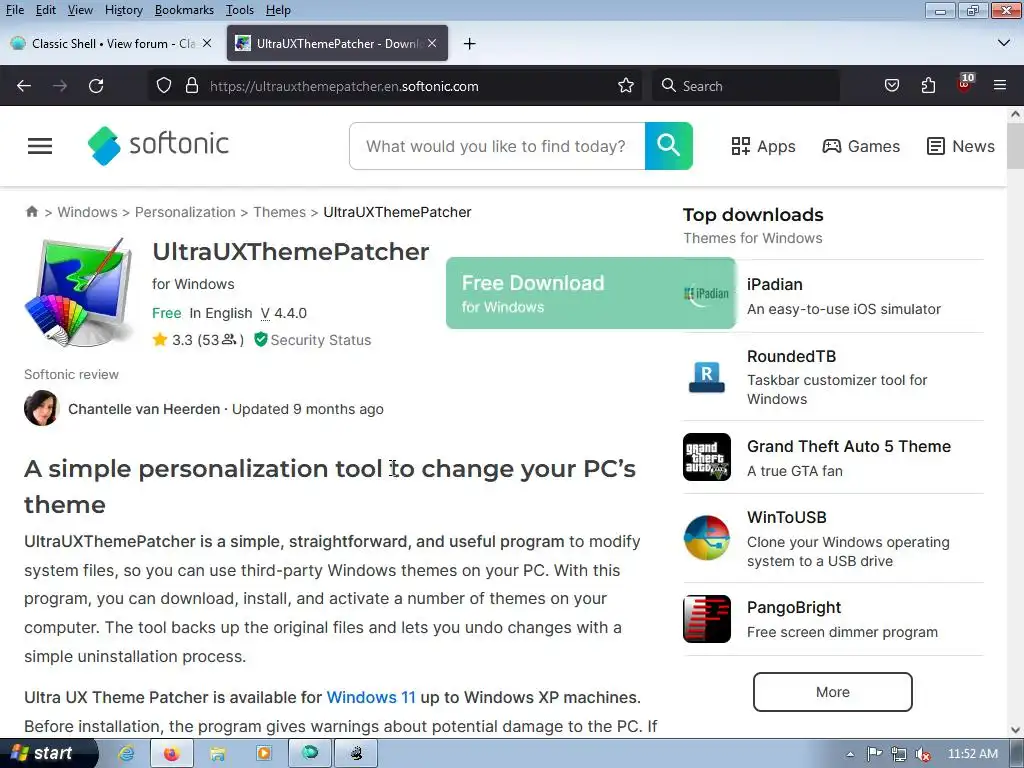Click the V 4.4.0 version label
The width and height of the screenshot is (1024, 768).
pyautogui.click(x=283, y=313)
